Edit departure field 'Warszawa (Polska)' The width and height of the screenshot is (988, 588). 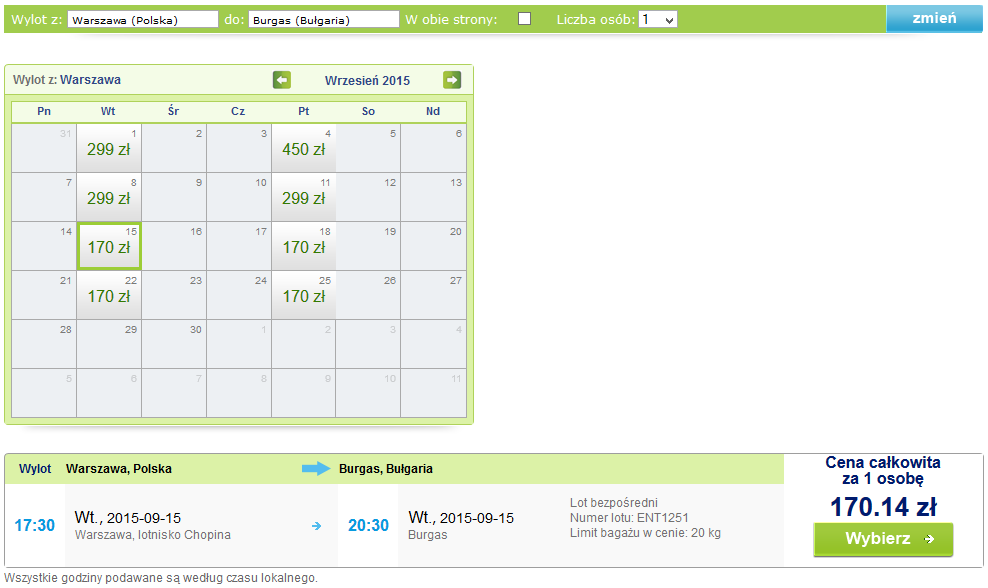(x=142, y=20)
